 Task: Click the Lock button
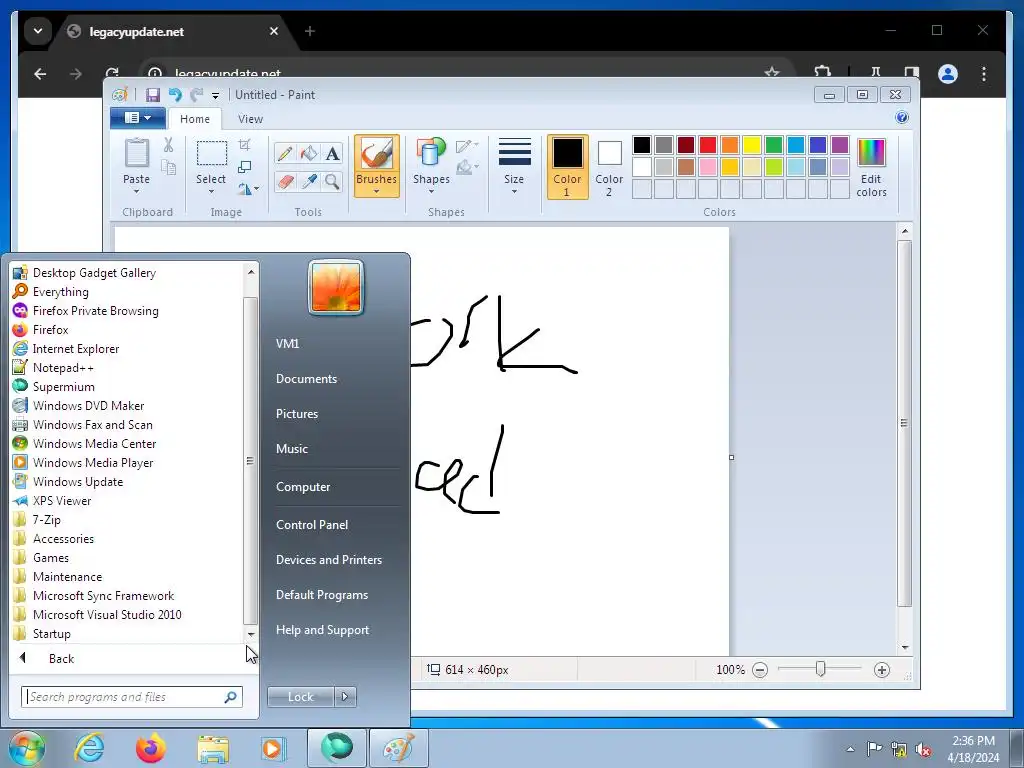coord(301,697)
